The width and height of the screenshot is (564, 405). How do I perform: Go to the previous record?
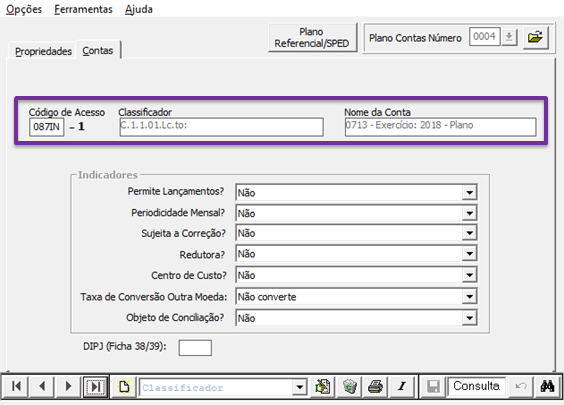coord(42,387)
